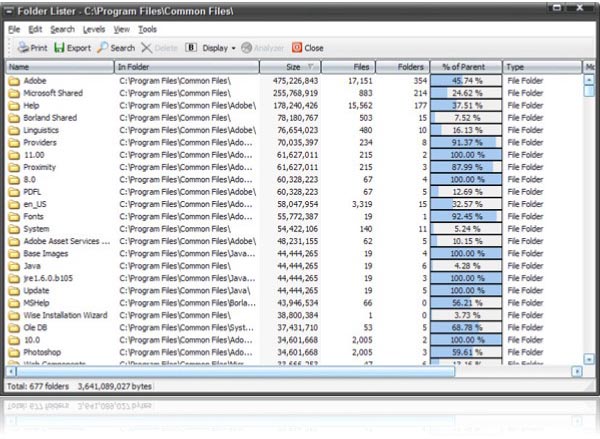This screenshot has width=600, height=439.
Task: Click the In Folder column header
Action: [185, 67]
